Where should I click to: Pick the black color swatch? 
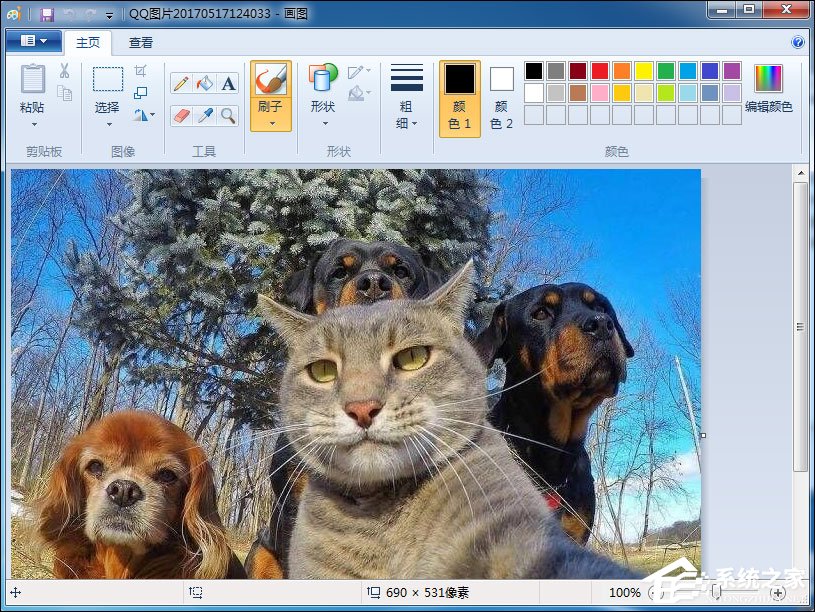534,71
